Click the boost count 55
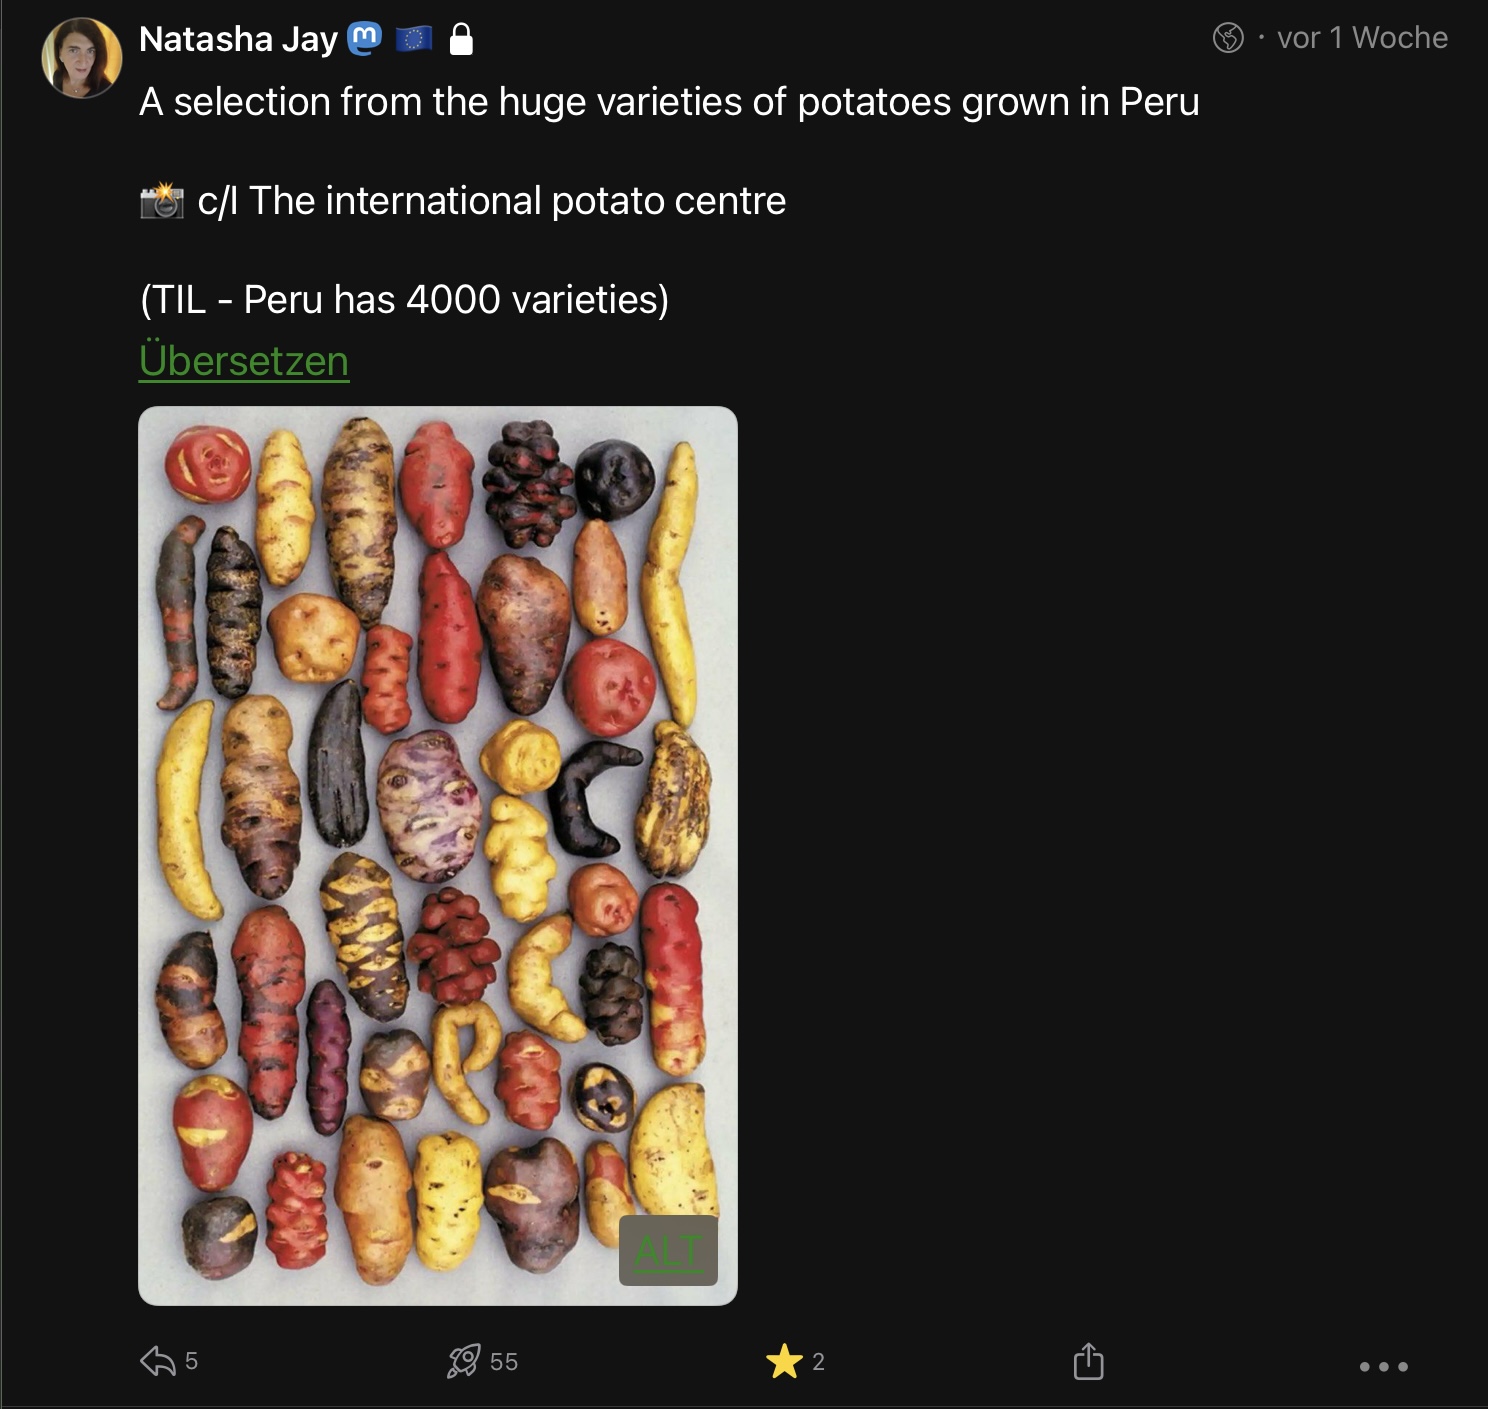The width and height of the screenshot is (1488, 1409). pyautogui.click(x=504, y=1362)
